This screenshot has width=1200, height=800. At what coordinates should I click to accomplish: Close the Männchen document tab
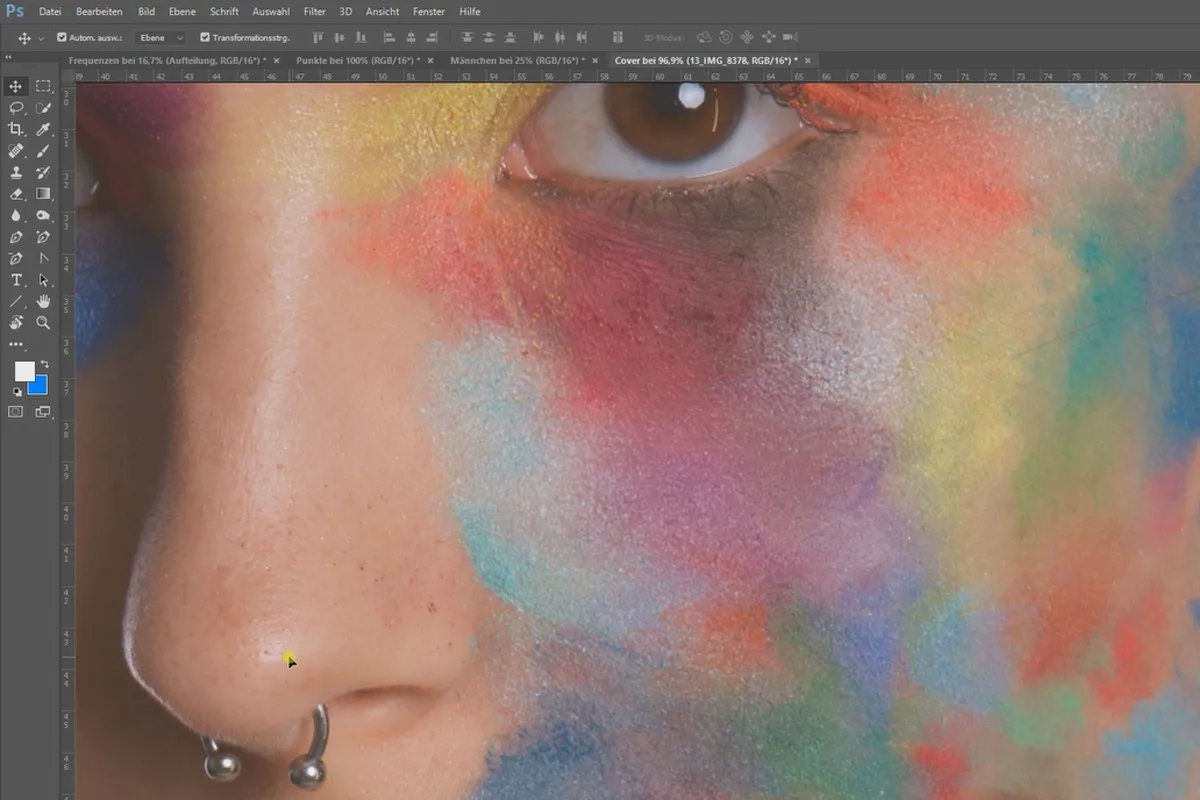(x=593, y=61)
